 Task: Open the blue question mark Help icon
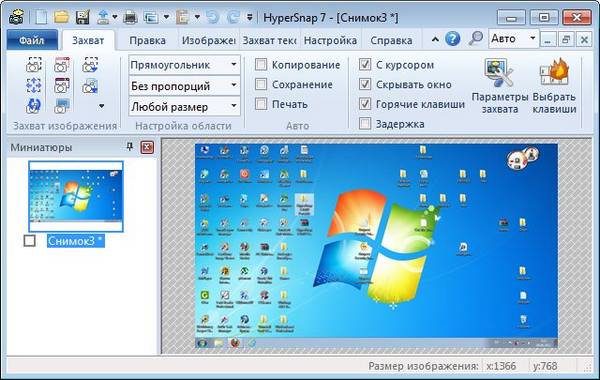(x=453, y=39)
